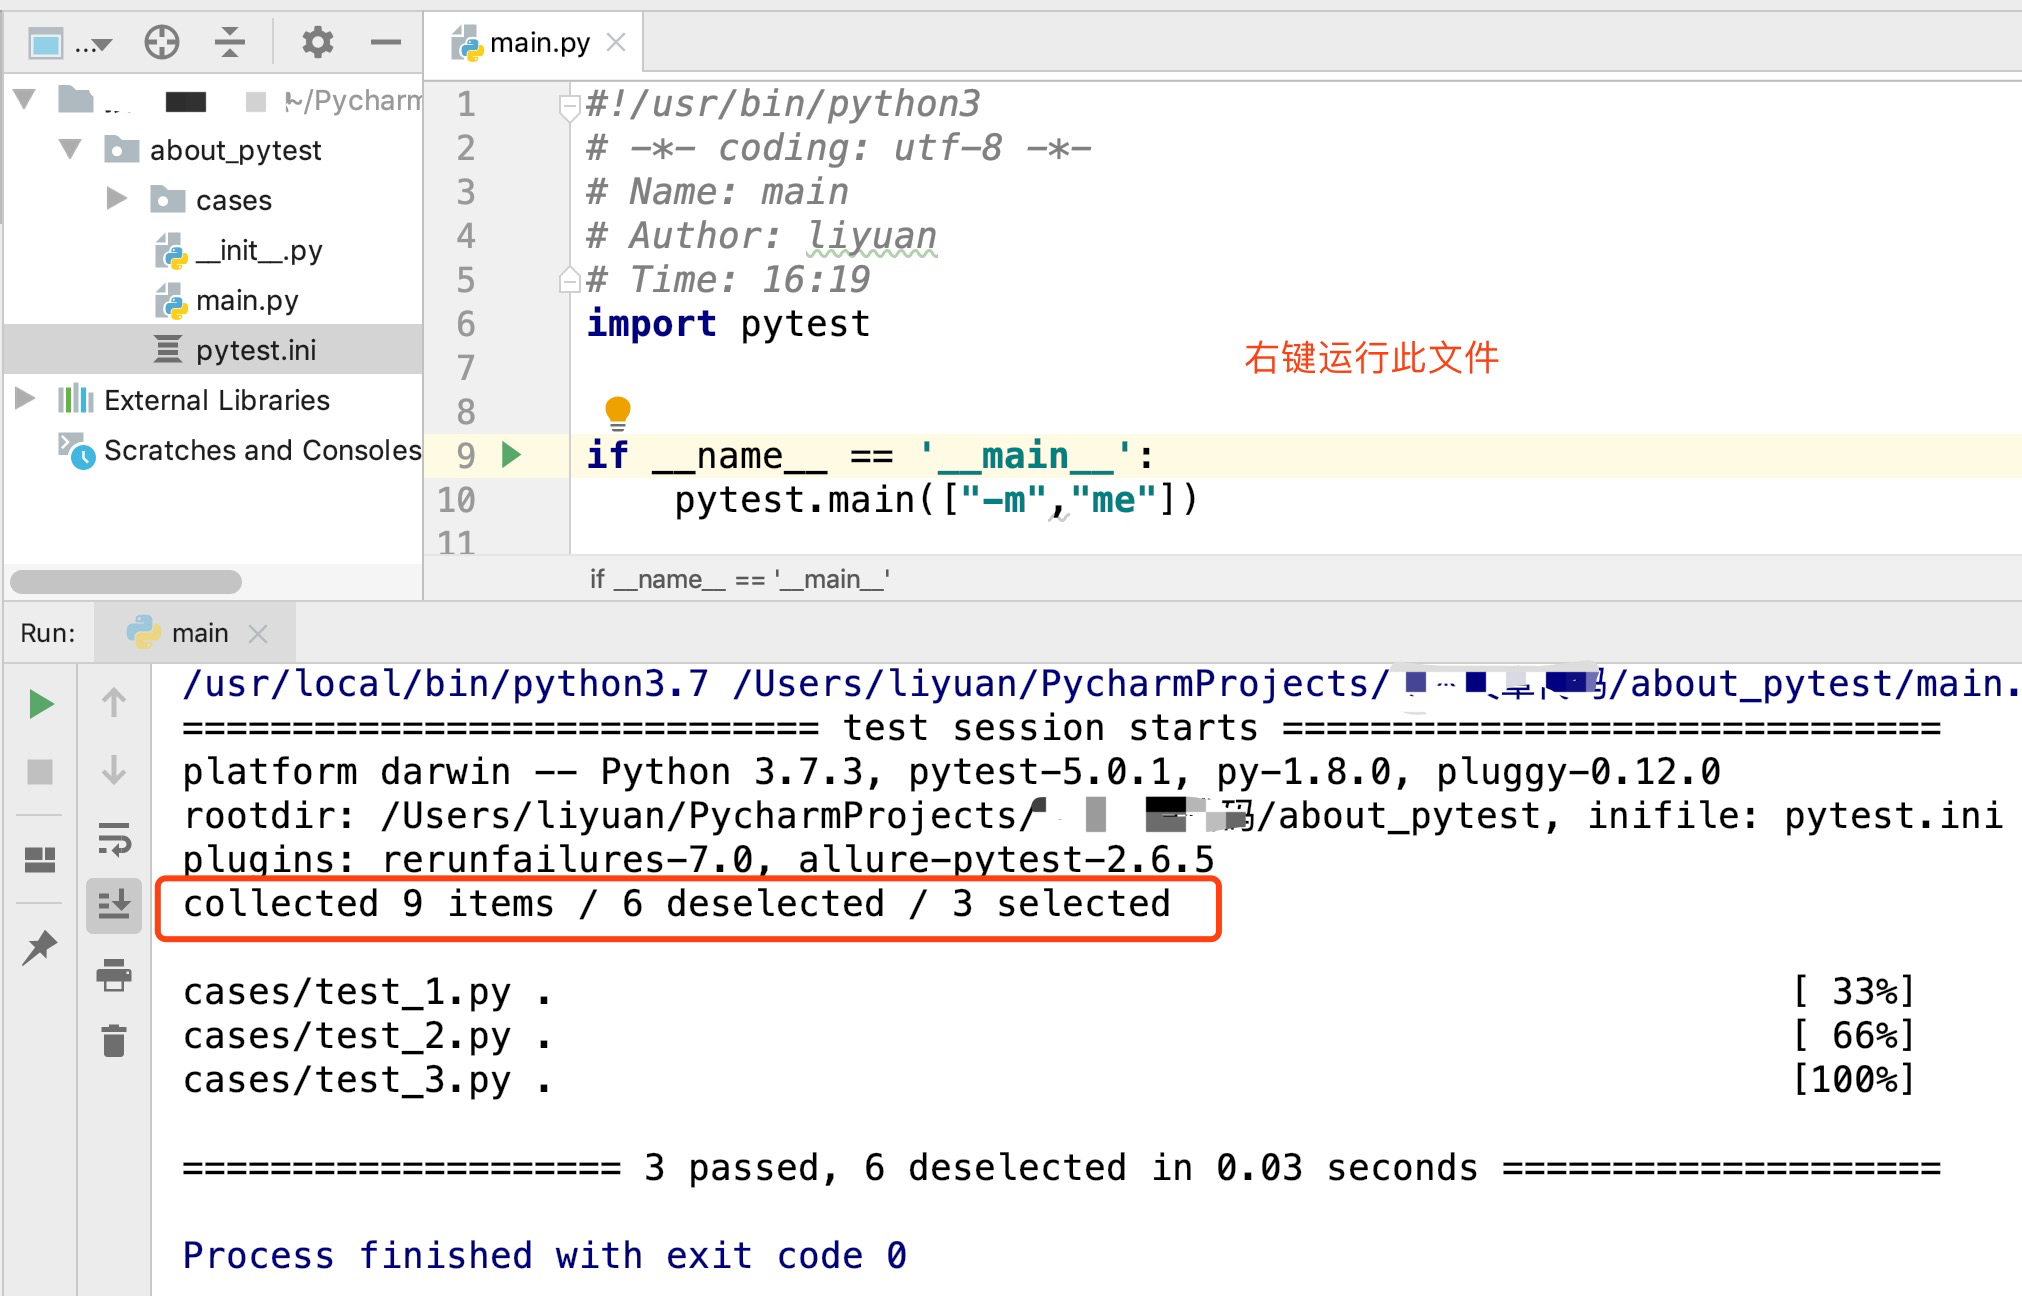Clear run console with trash icon

point(114,1041)
